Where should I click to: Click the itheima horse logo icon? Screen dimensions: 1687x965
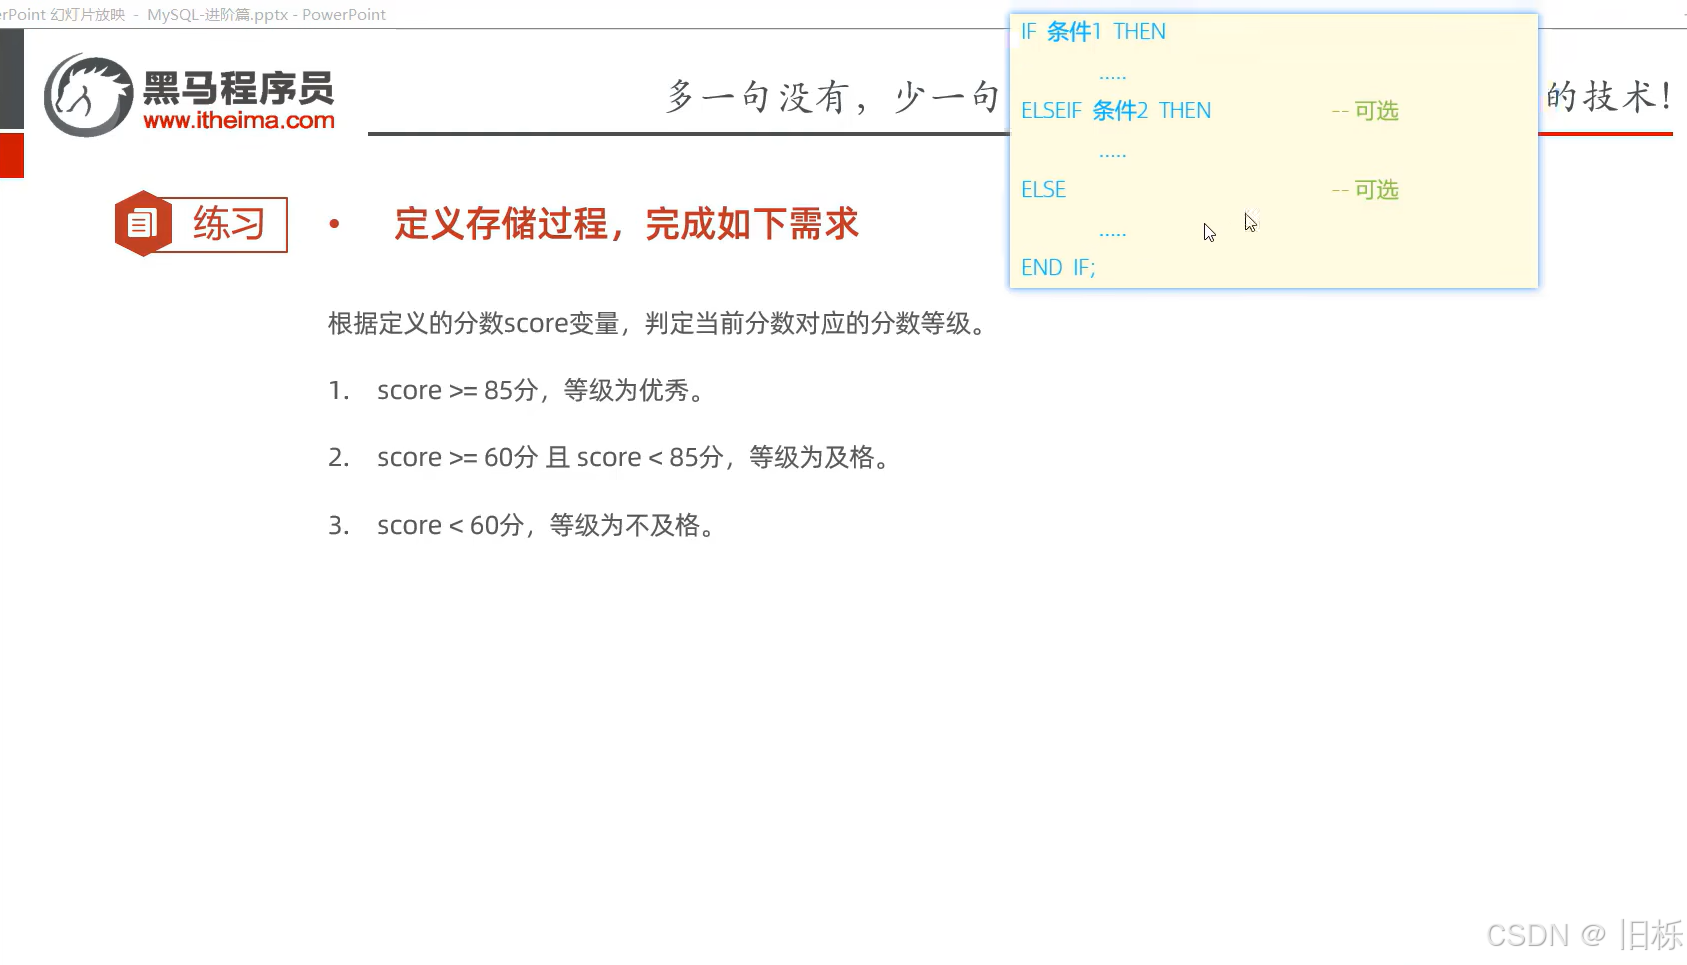point(88,96)
